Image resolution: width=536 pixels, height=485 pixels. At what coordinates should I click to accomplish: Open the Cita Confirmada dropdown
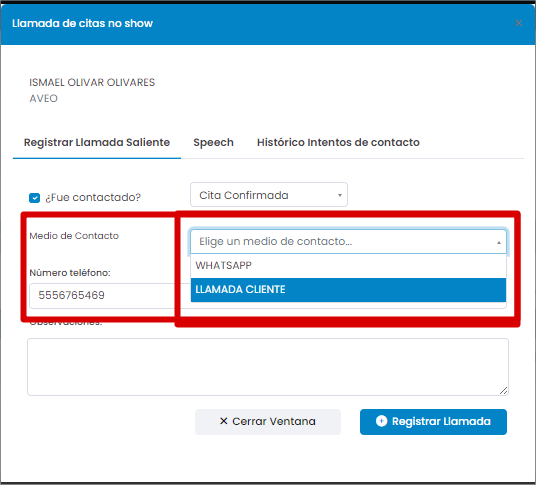[269, 195]
